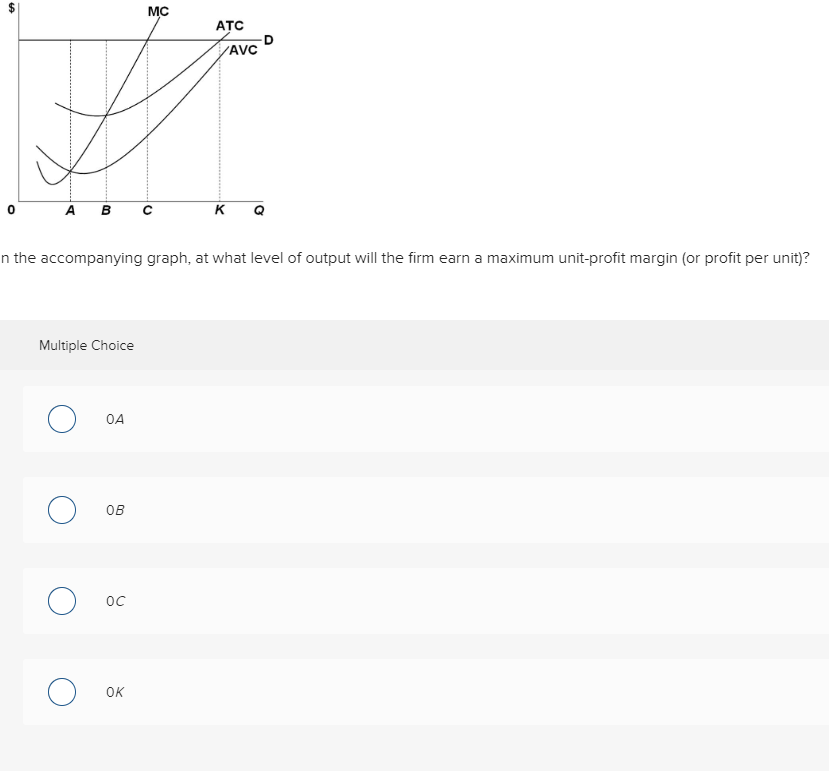Select the 0K answer text label
This screenshot has height=771, width=829.
pyautogui.click(x=112, y=692)
